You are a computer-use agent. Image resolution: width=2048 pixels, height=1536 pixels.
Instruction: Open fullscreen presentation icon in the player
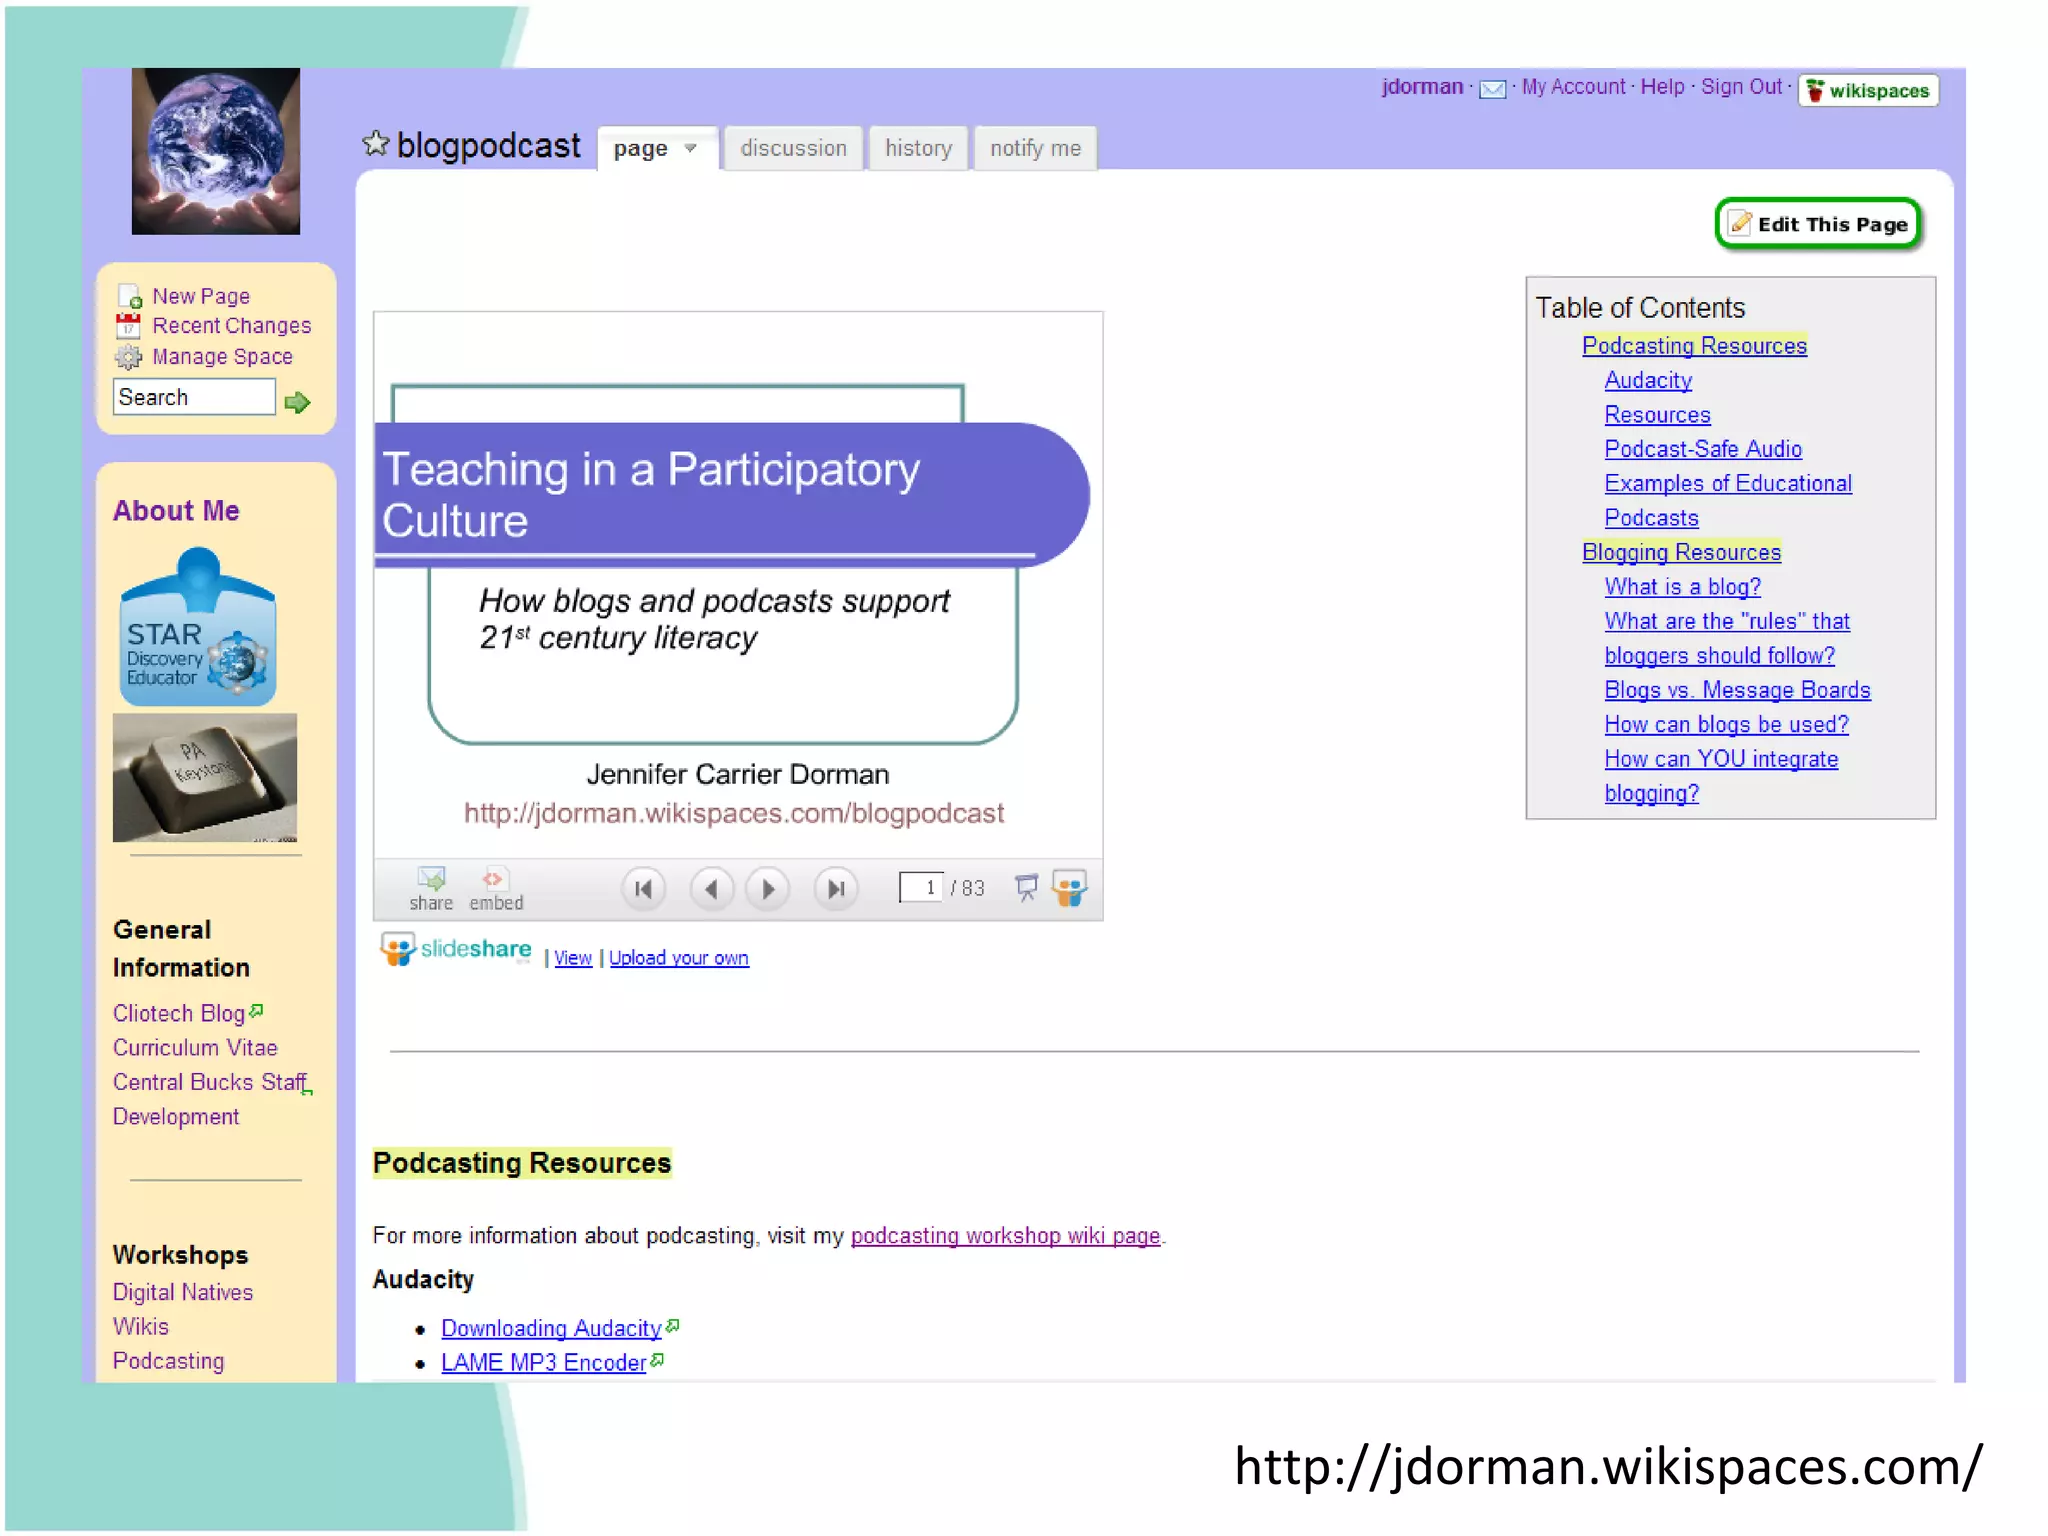[x=1026, y=887]
